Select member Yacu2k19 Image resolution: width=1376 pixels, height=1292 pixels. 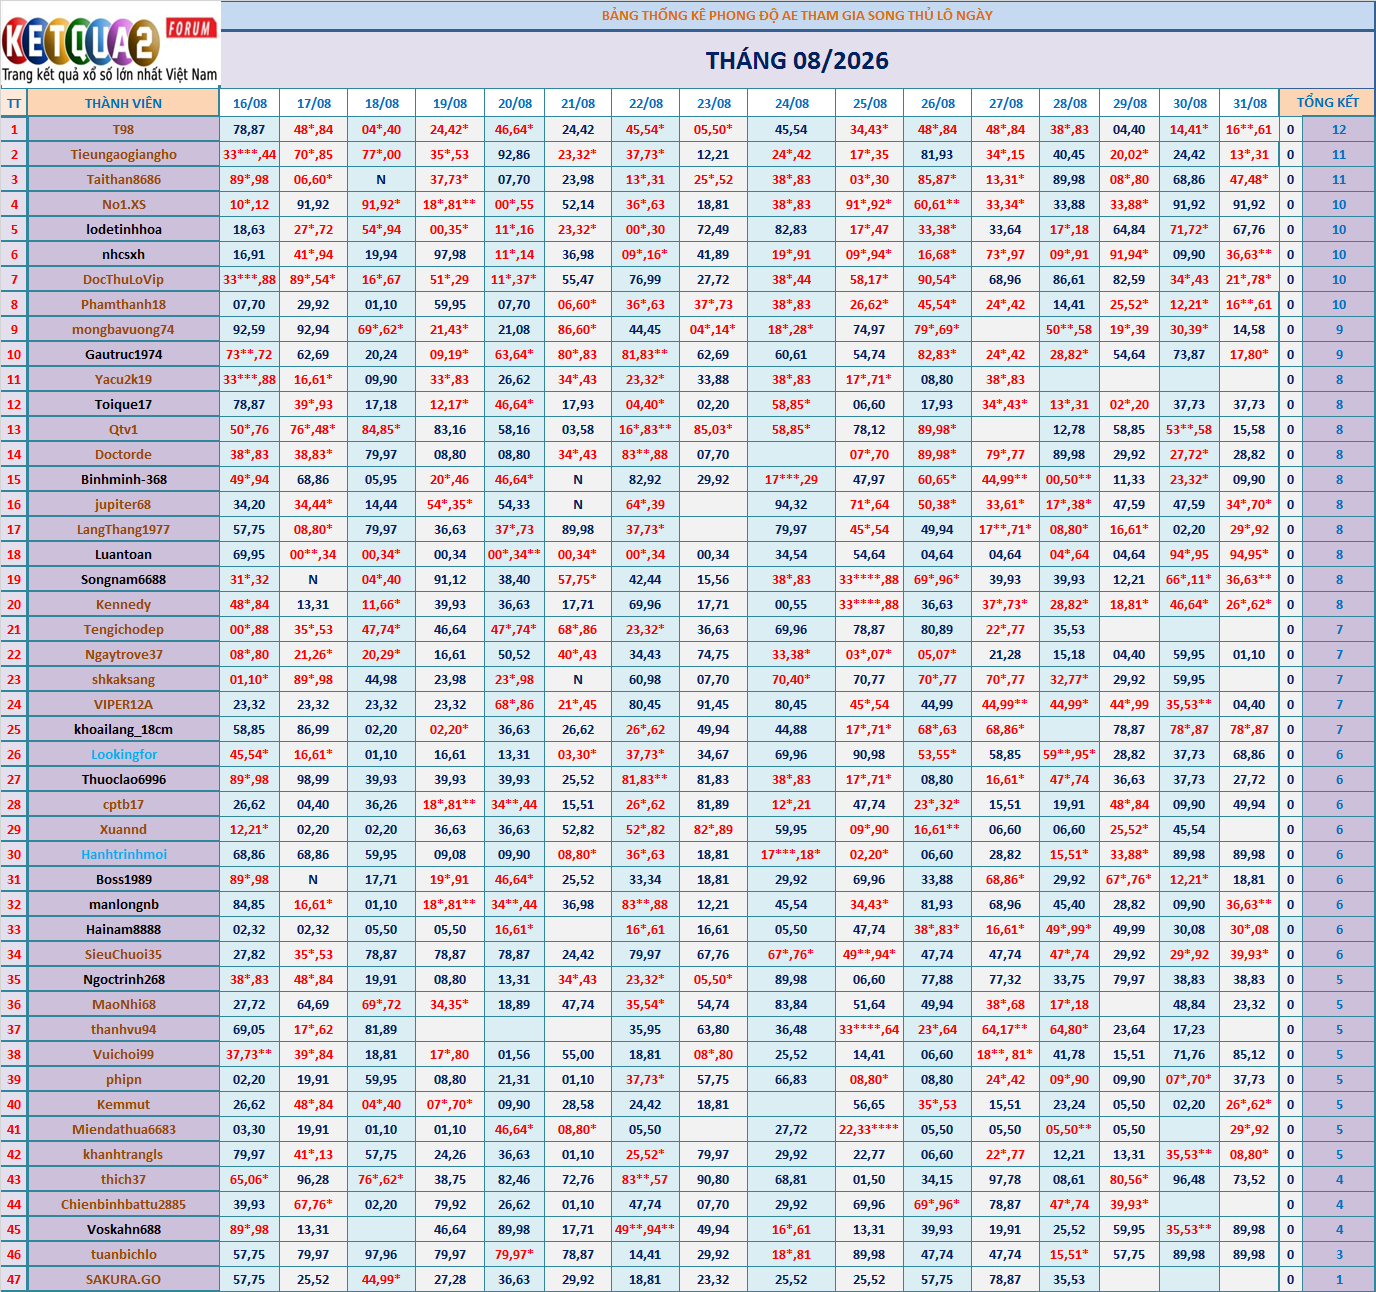click(x=123, y=379)
